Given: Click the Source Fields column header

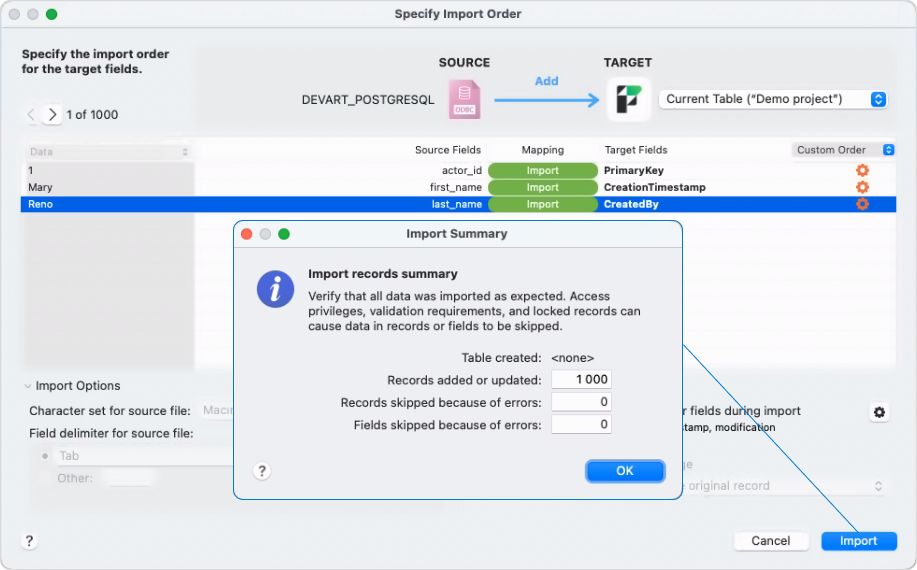Looking at the screenshot, I should pyautogui.click(x=448, y=150).
